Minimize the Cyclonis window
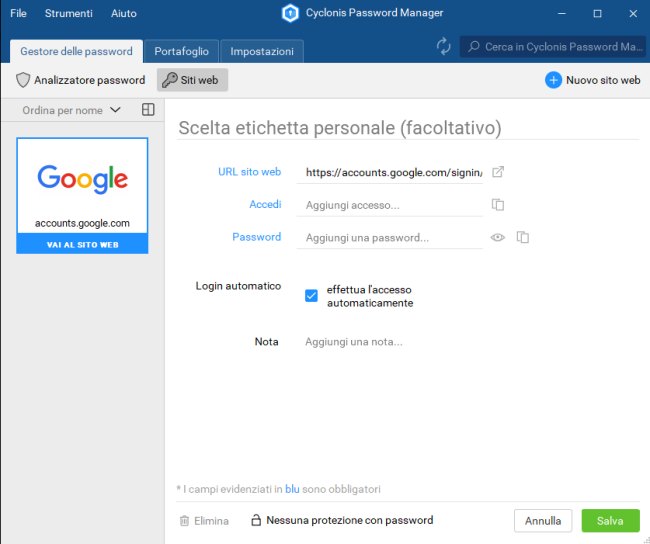Screen dimensions: 650x544 click(562, 13)
